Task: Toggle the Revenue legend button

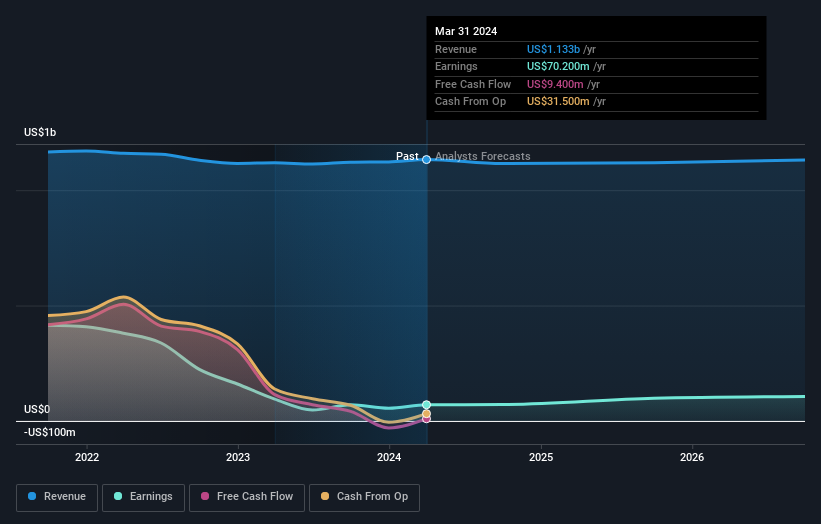Action: coord(57,497)
